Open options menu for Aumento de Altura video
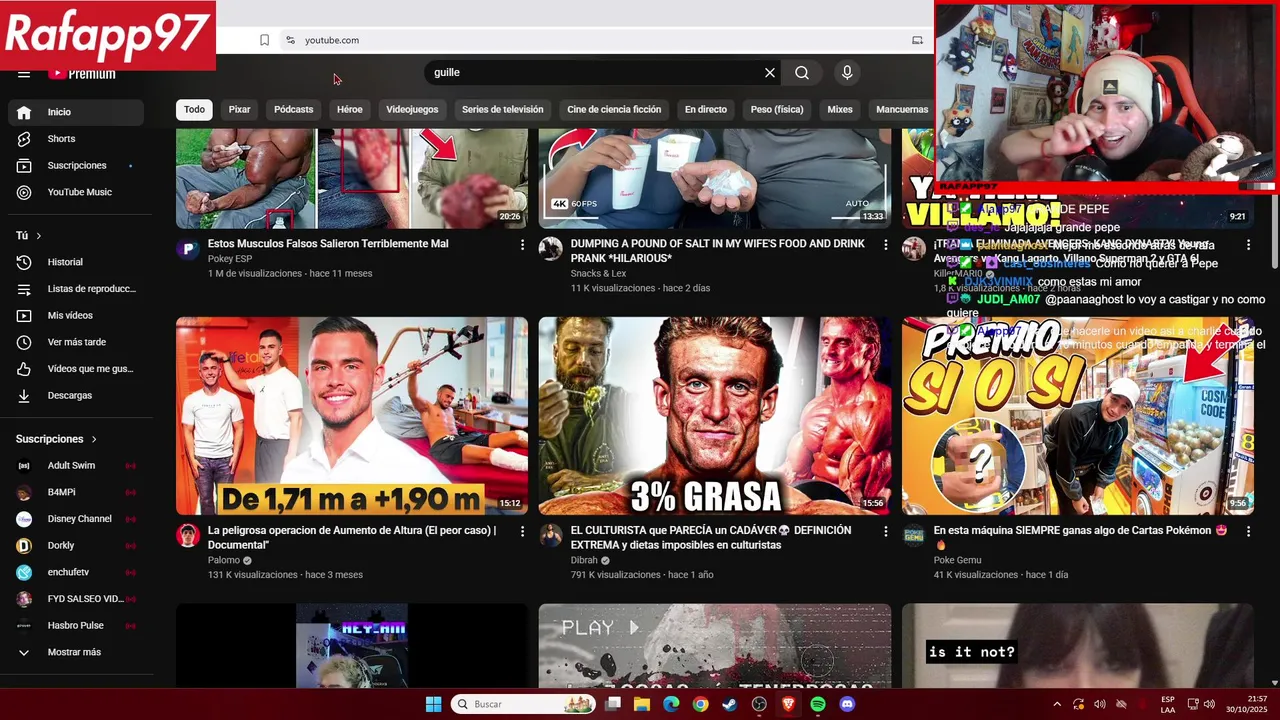 [x=522, y=532]
